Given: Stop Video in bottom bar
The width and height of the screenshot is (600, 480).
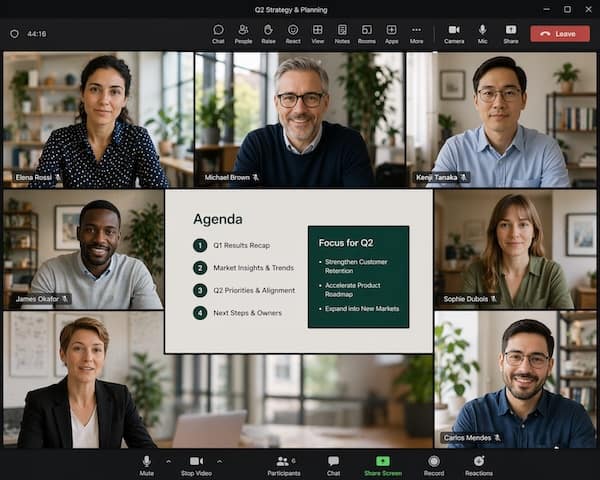Looking at the screenshot, I should (196, 465).
